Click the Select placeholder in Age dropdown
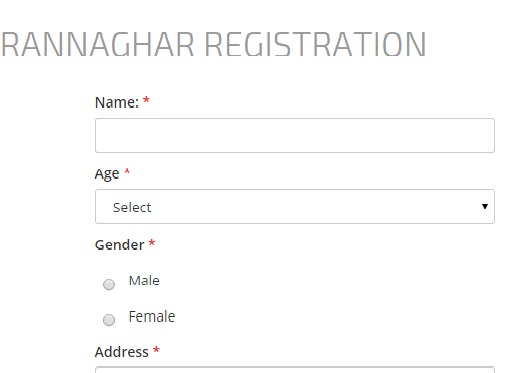 tap(132, 208)
